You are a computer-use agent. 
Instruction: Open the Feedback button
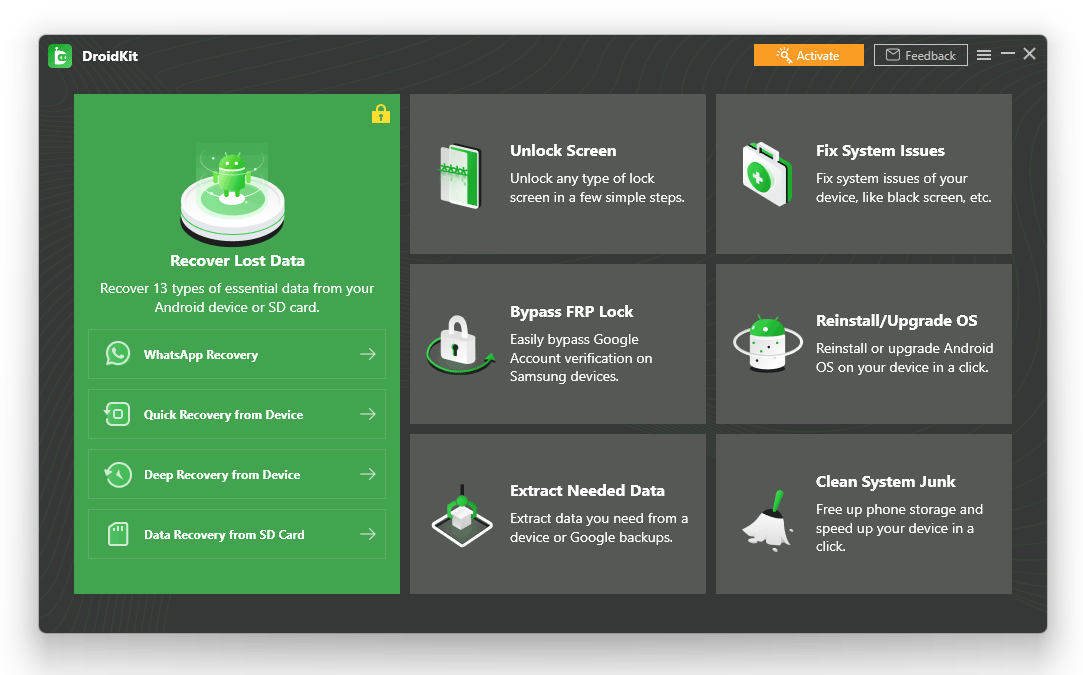point(920,55)
